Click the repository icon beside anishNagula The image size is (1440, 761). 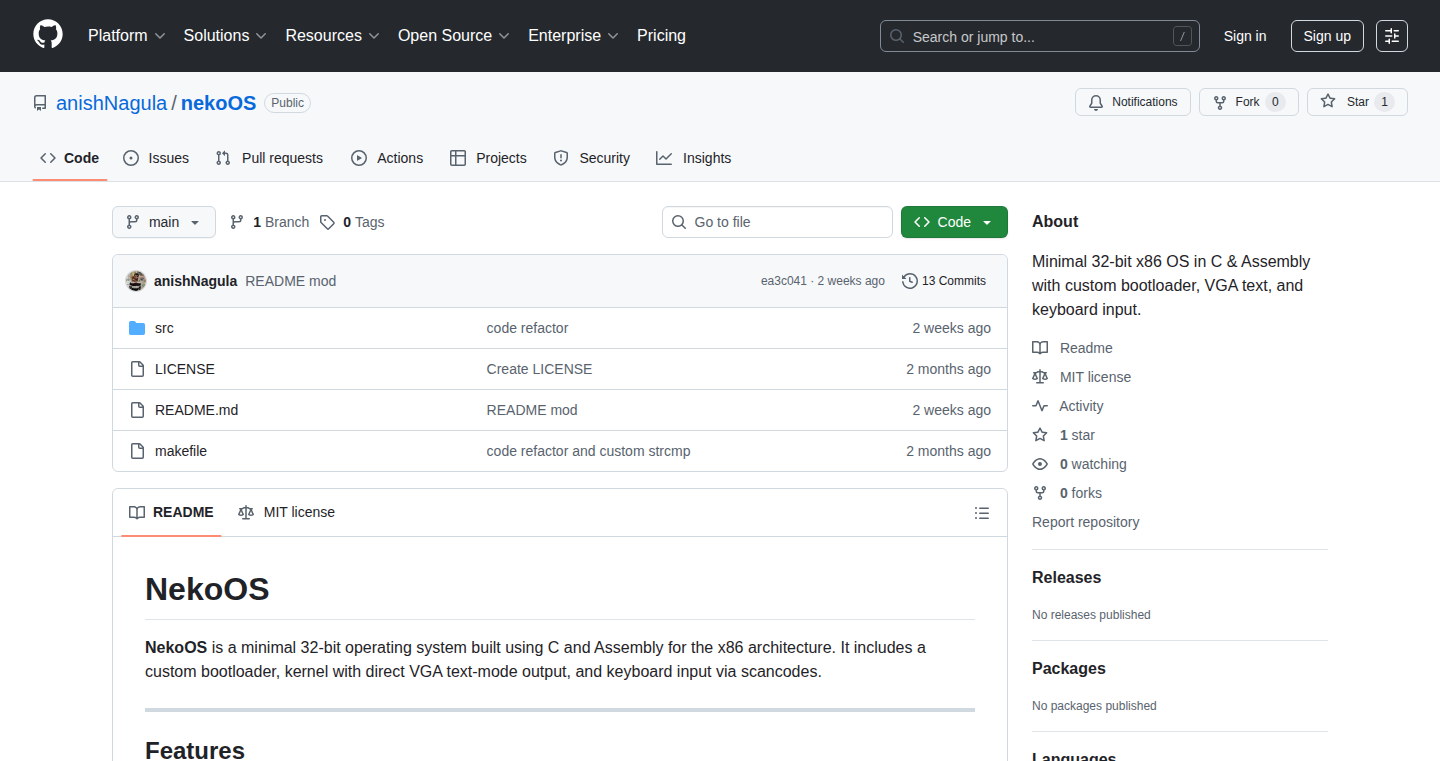(40, 103)
